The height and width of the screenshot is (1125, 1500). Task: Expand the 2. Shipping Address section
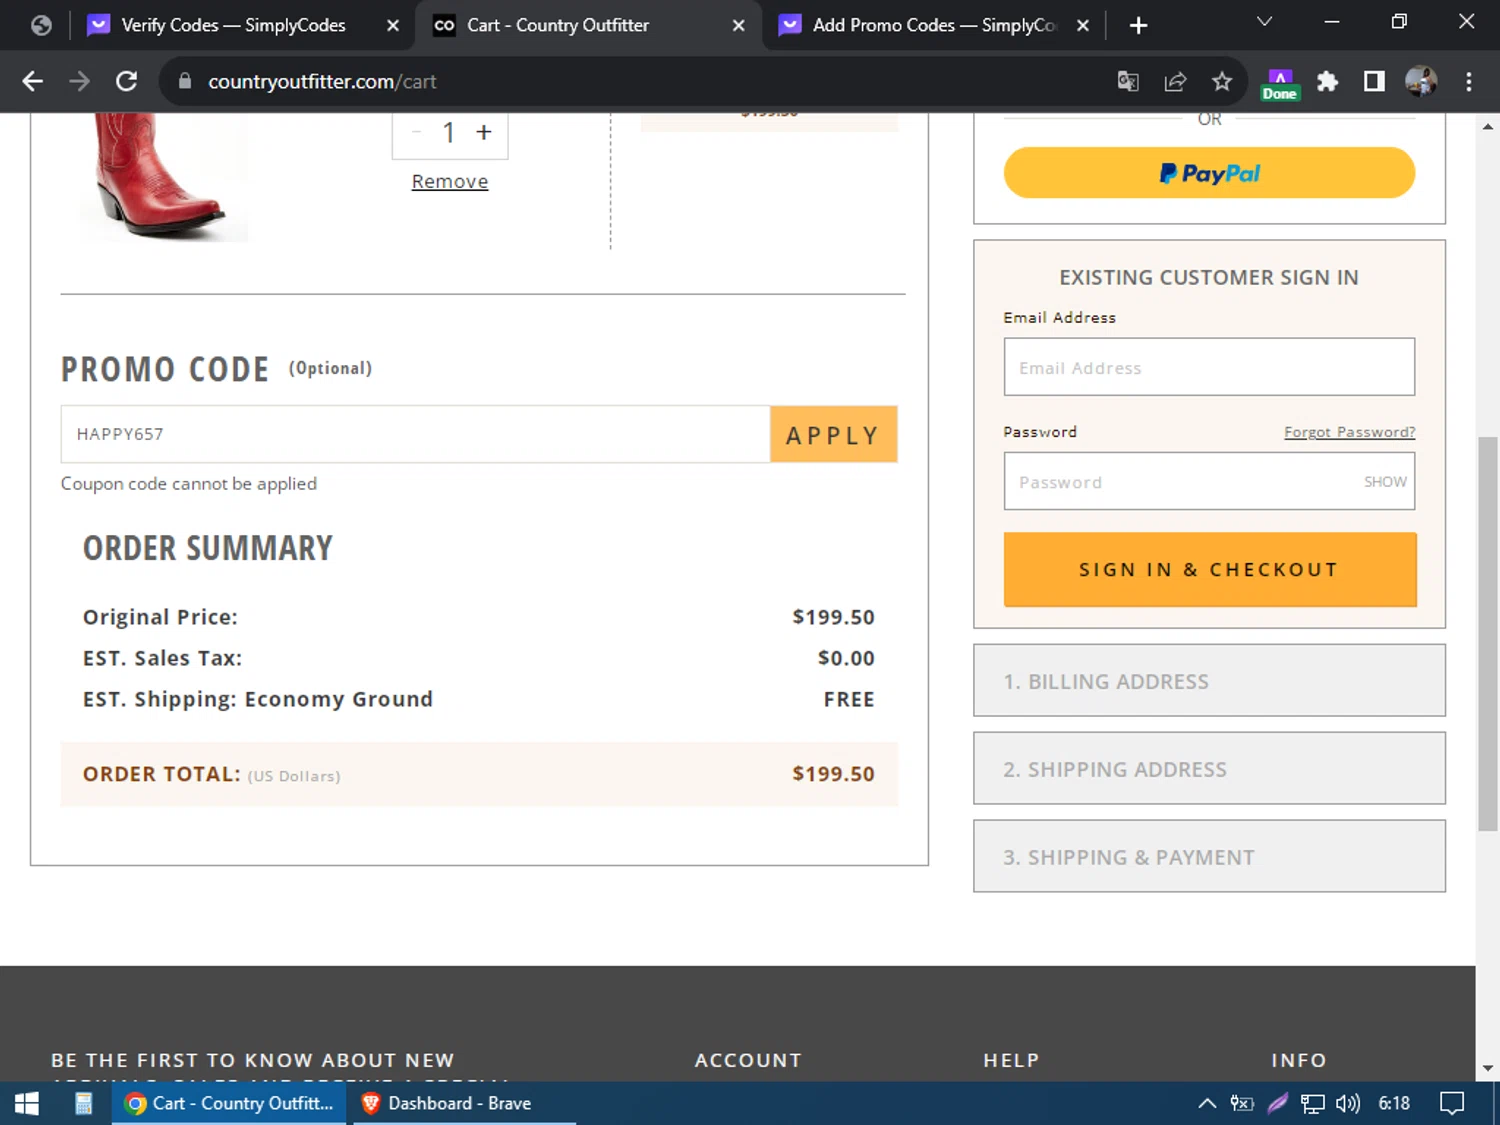(x=1209, y=768)
